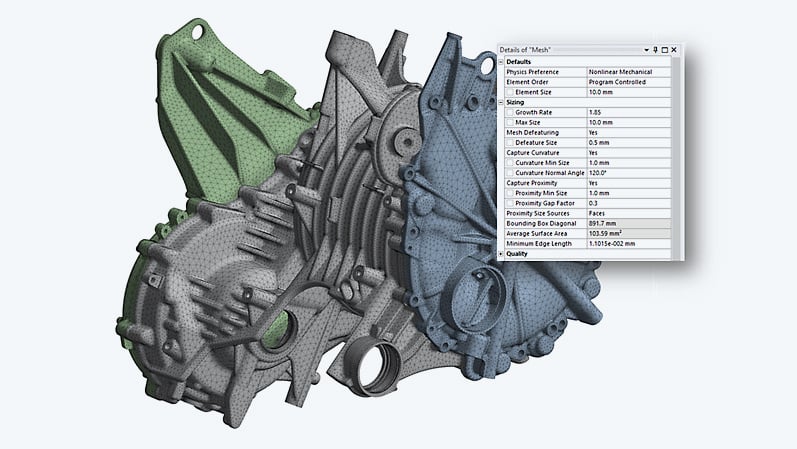Expand the Quality section
The height and width of the screenshot is (449, 797).
click(x=501, y=254)
